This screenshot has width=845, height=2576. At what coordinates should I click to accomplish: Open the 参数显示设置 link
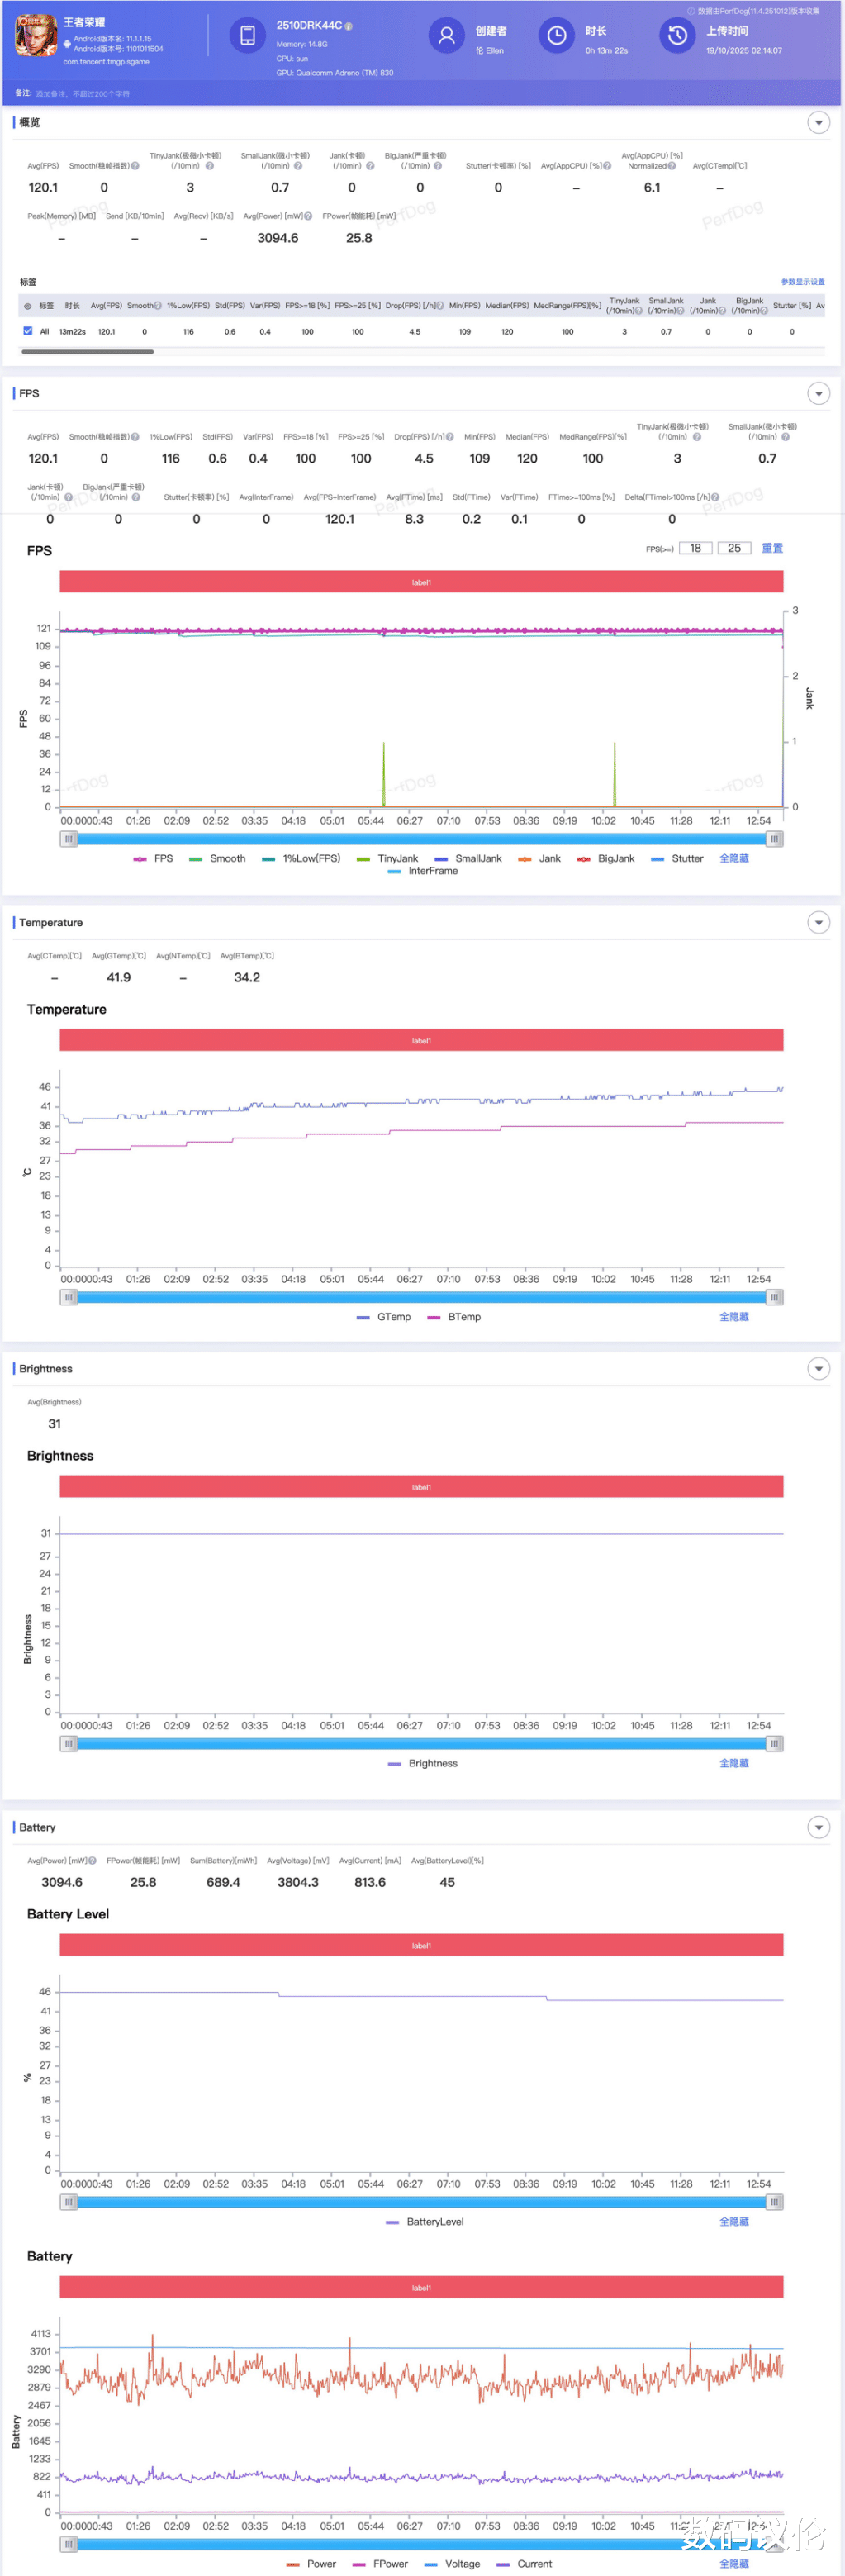click(x=803, y=282)
